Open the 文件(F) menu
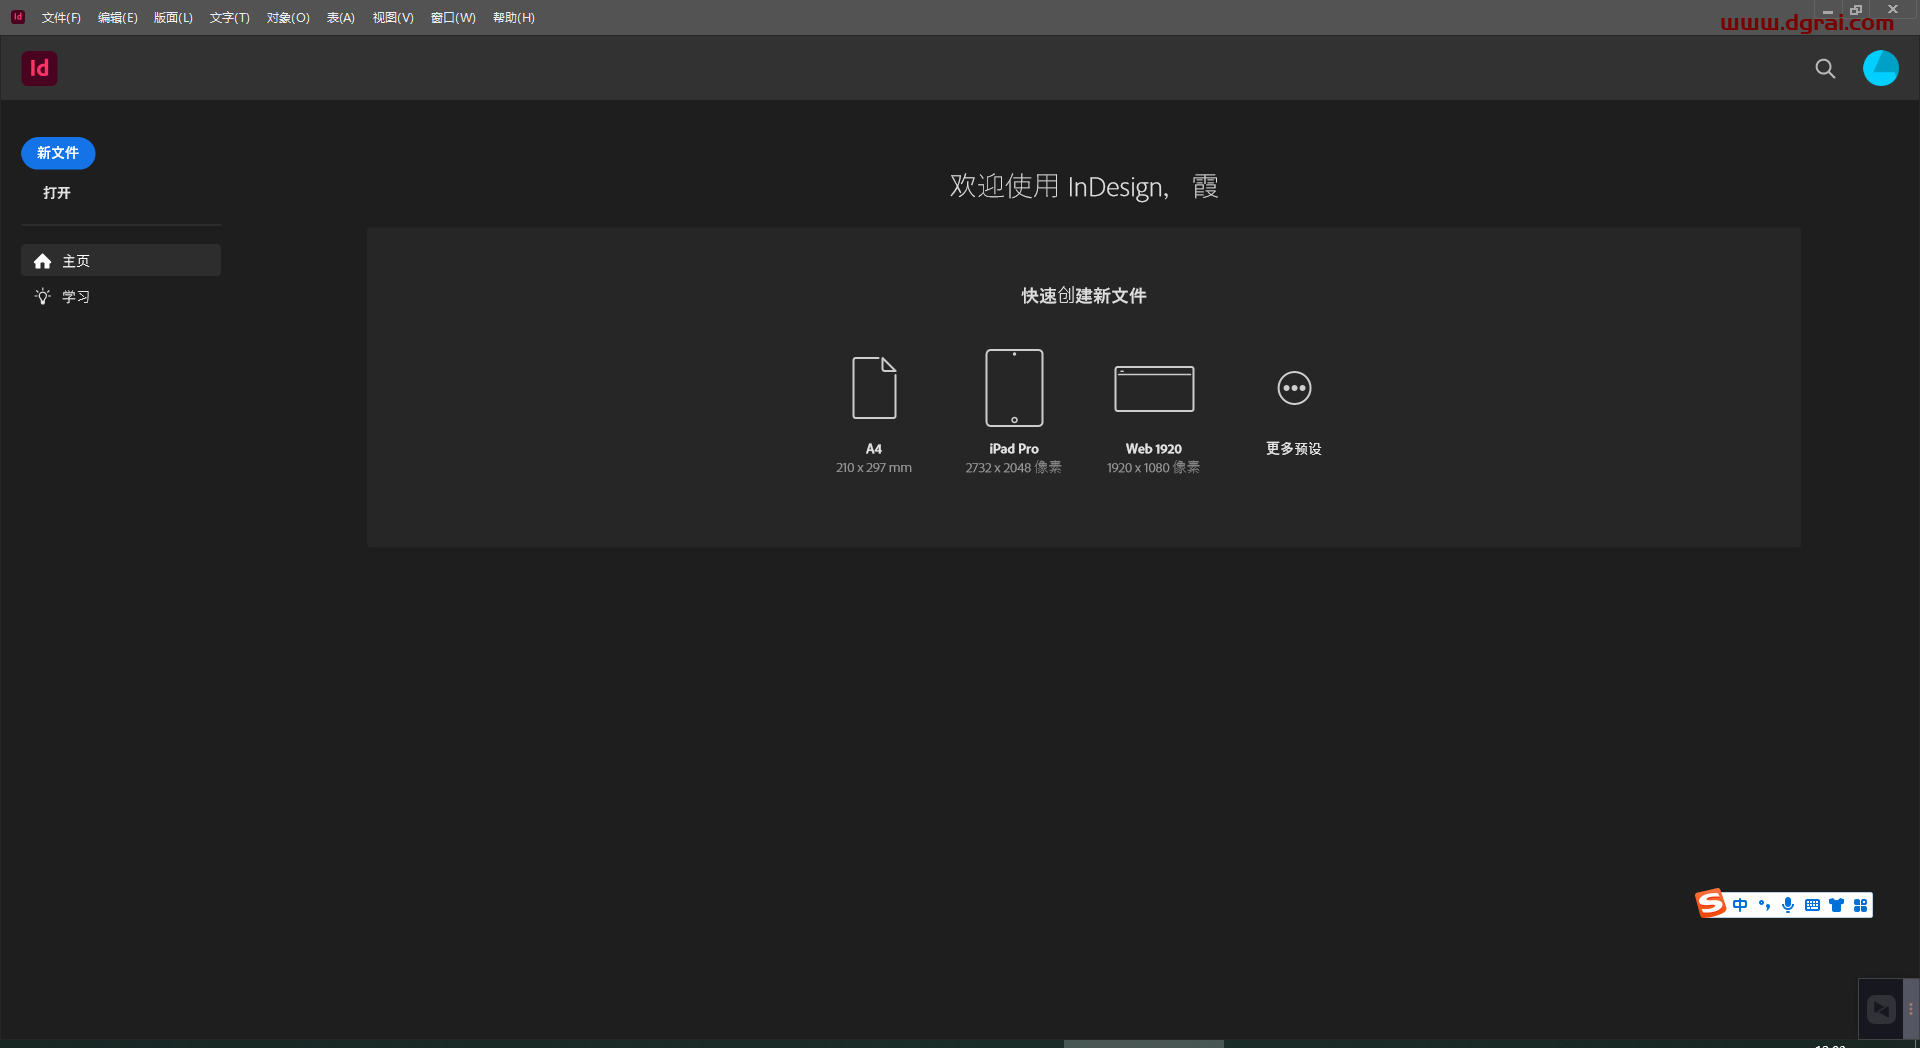1920x1048 pixels. pyautogui.click(x=60, y=17)
